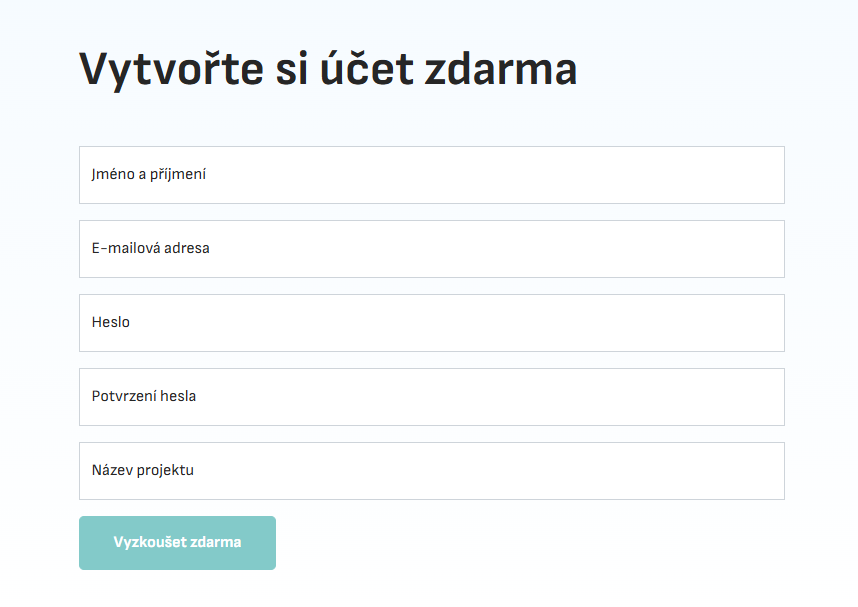Select the "Heslo" password field
The width and height of the screenshot is (858, 607).
pos(431,323)
